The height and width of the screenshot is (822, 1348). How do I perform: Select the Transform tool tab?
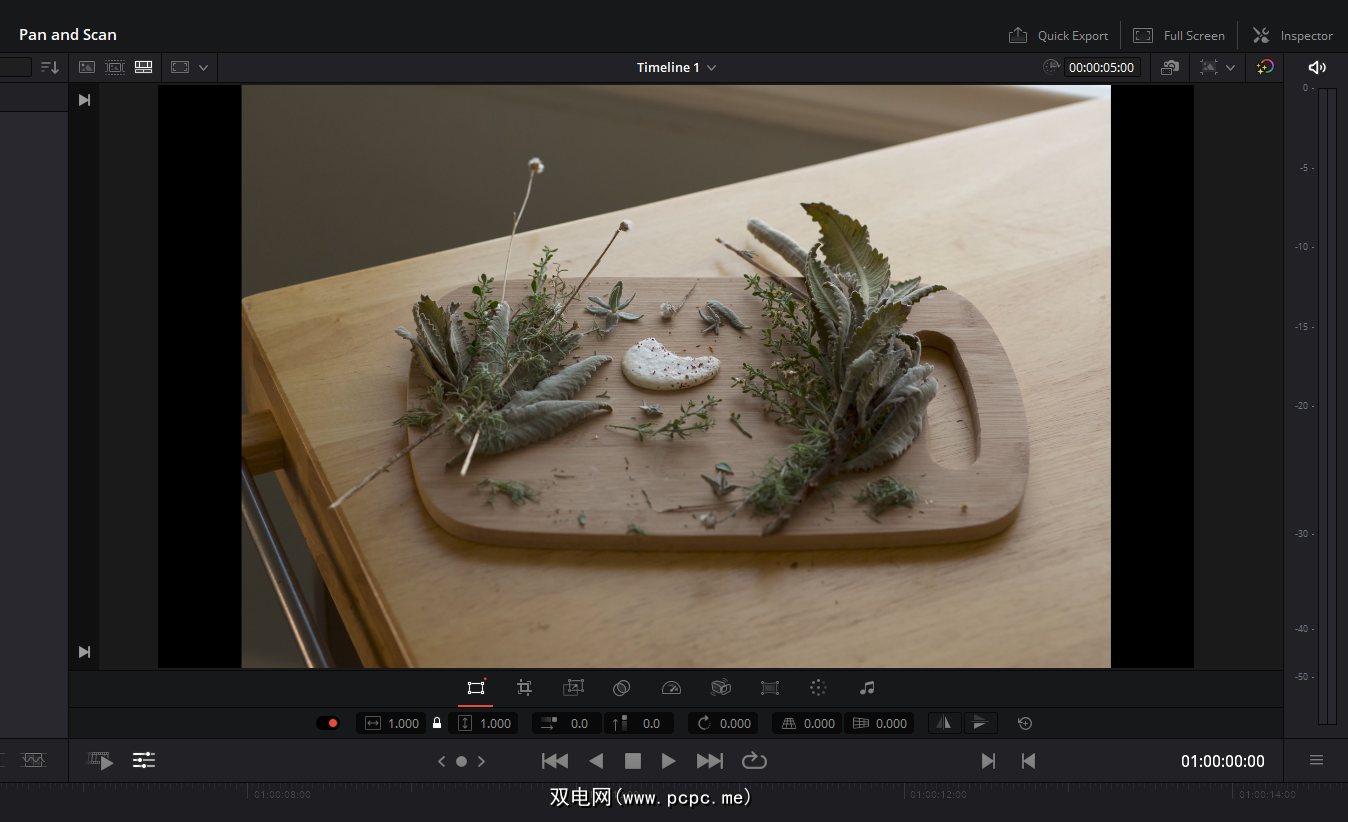click(x=475, y=688)
